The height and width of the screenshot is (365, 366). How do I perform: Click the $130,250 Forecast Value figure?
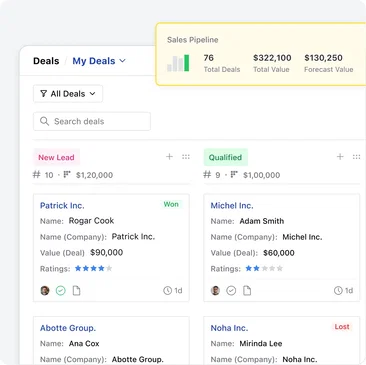323,58
